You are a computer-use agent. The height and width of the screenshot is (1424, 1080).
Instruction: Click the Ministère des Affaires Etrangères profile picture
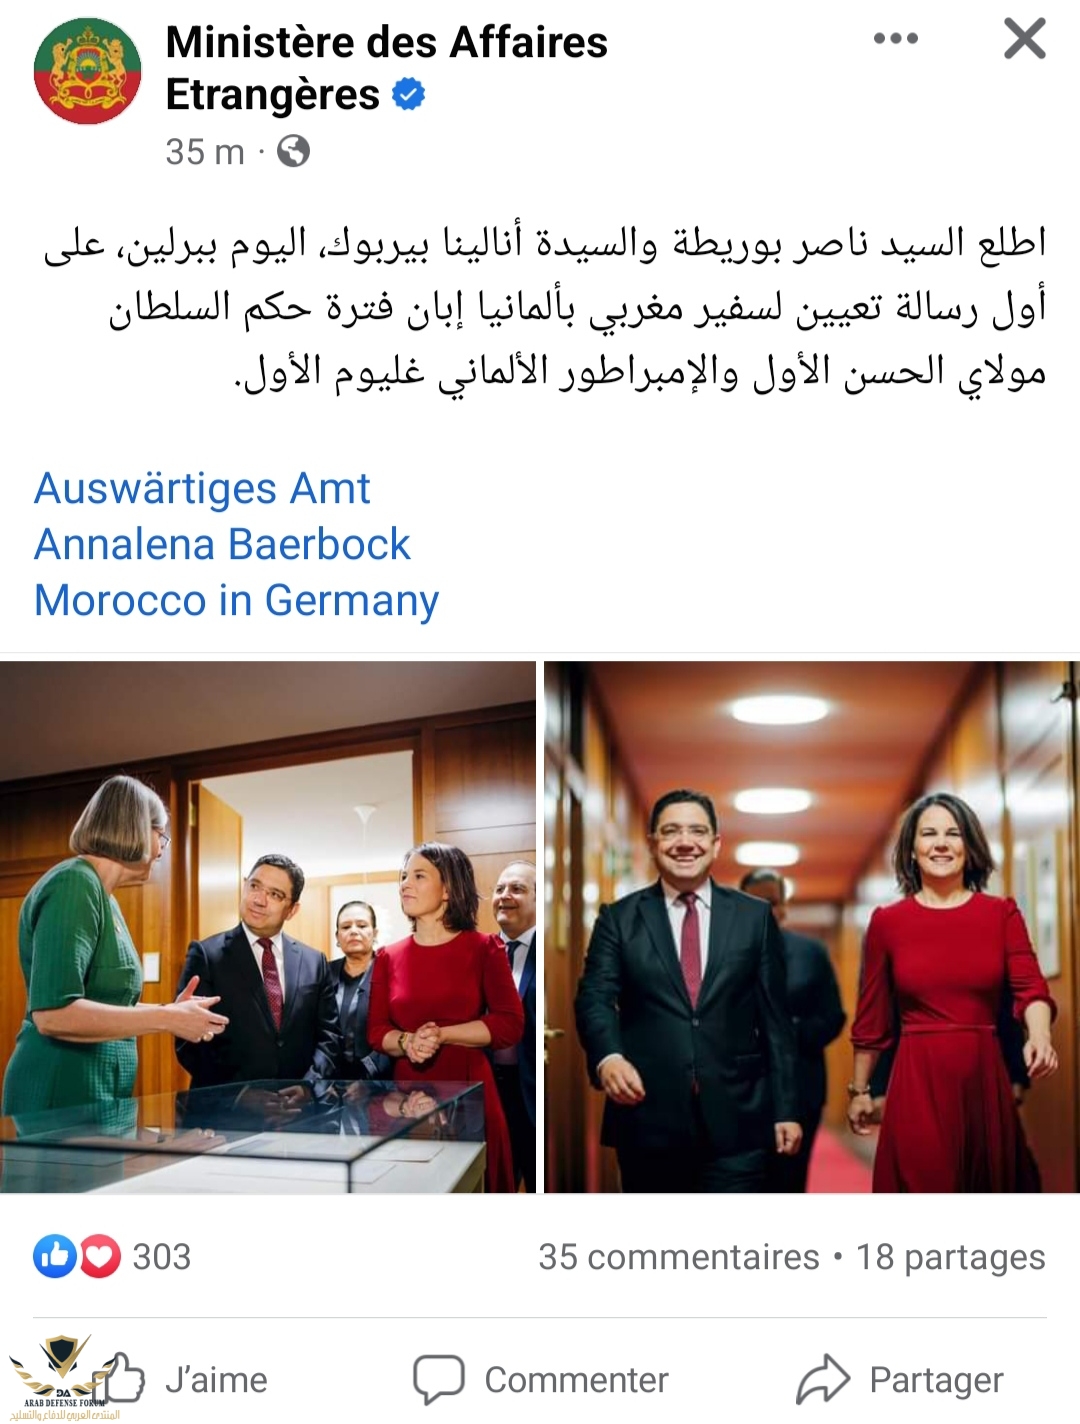point(88,71)
